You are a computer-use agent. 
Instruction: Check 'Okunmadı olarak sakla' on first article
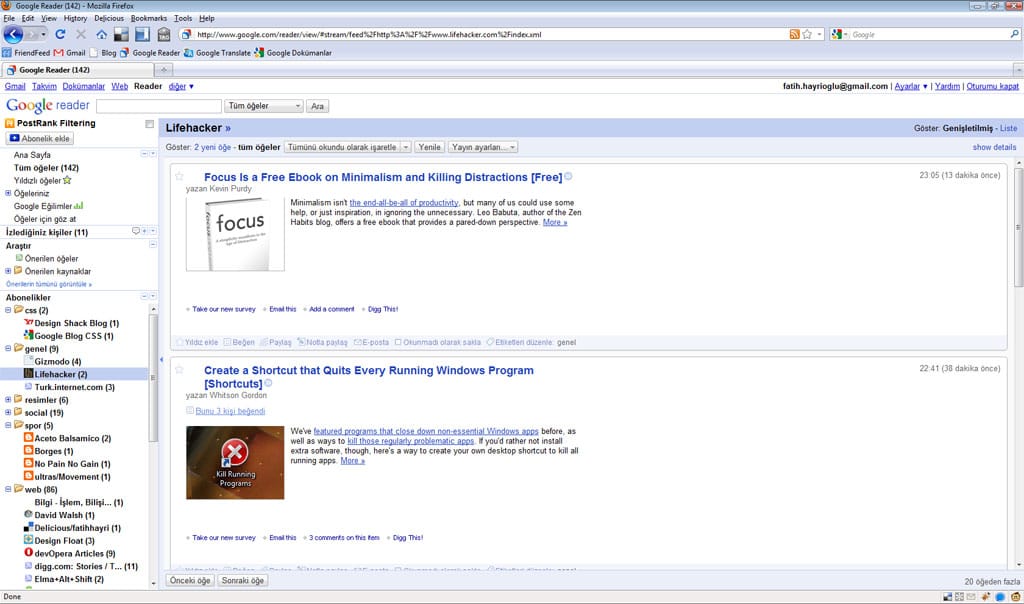click(x=399, y=342)
